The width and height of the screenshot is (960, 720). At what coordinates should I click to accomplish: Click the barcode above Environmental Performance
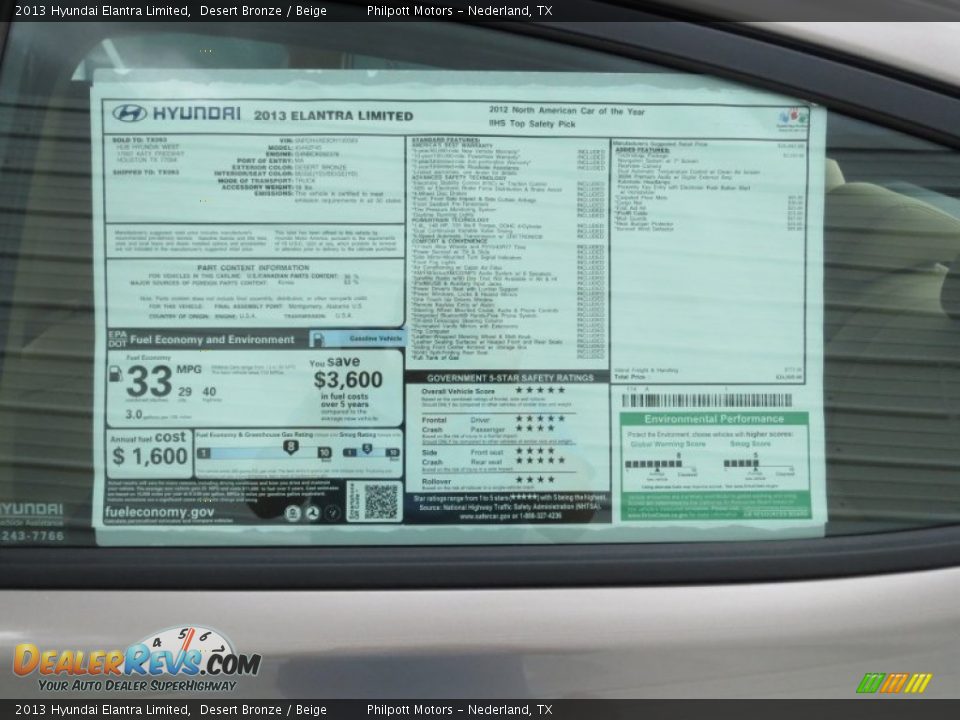[x=706, y=398]
